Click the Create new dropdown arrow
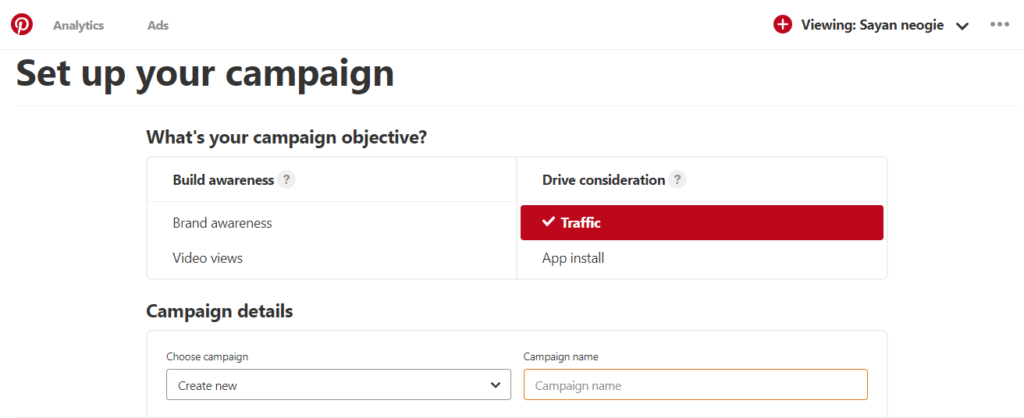 click(x=495, y=385)
